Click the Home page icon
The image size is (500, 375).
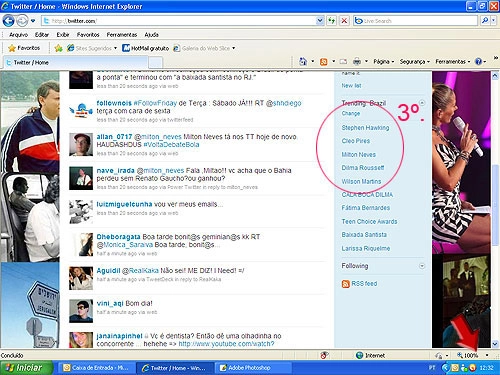[x=303, y=61]
